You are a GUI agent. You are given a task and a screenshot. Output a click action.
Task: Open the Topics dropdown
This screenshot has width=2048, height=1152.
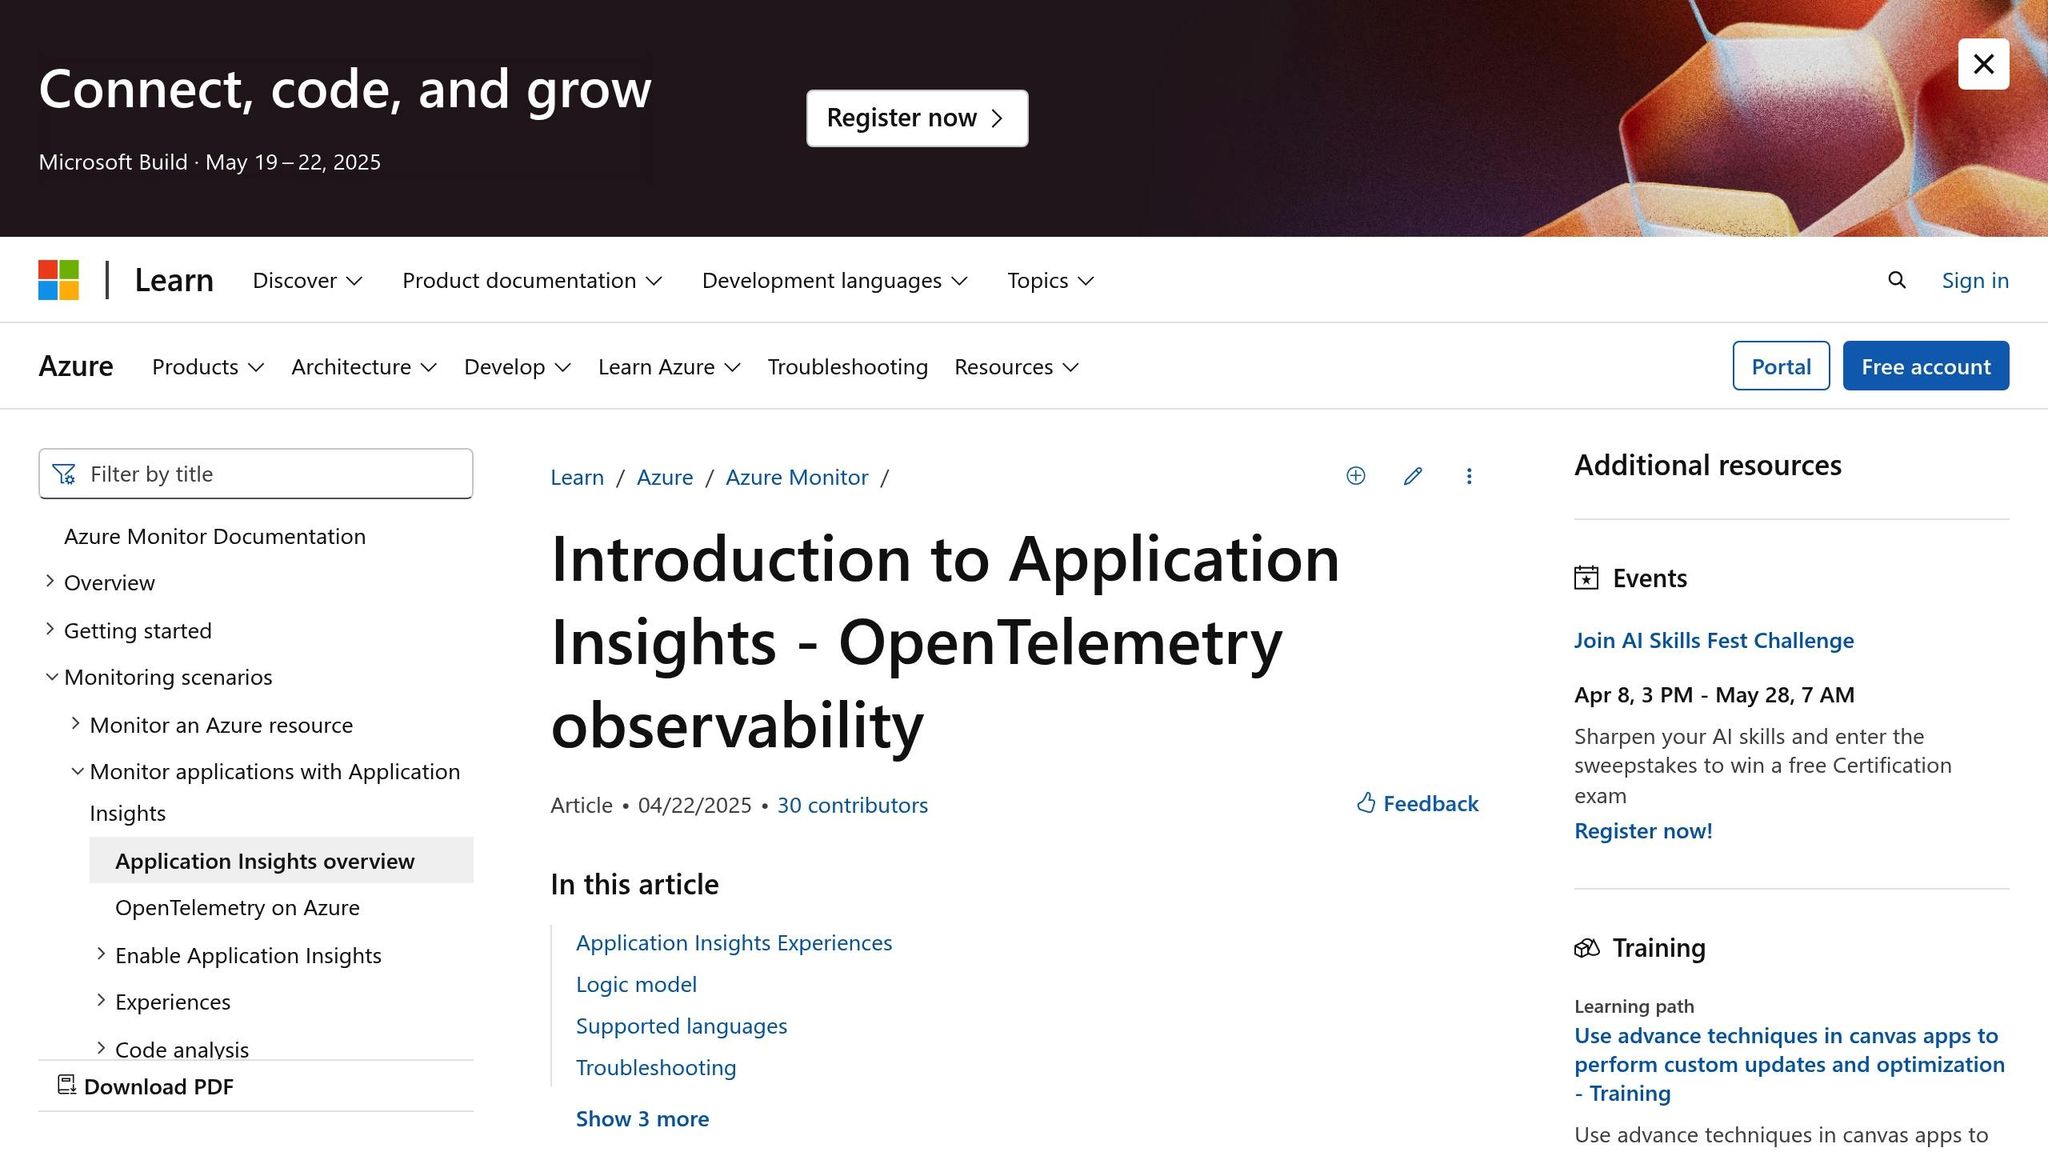[1050, 281]
